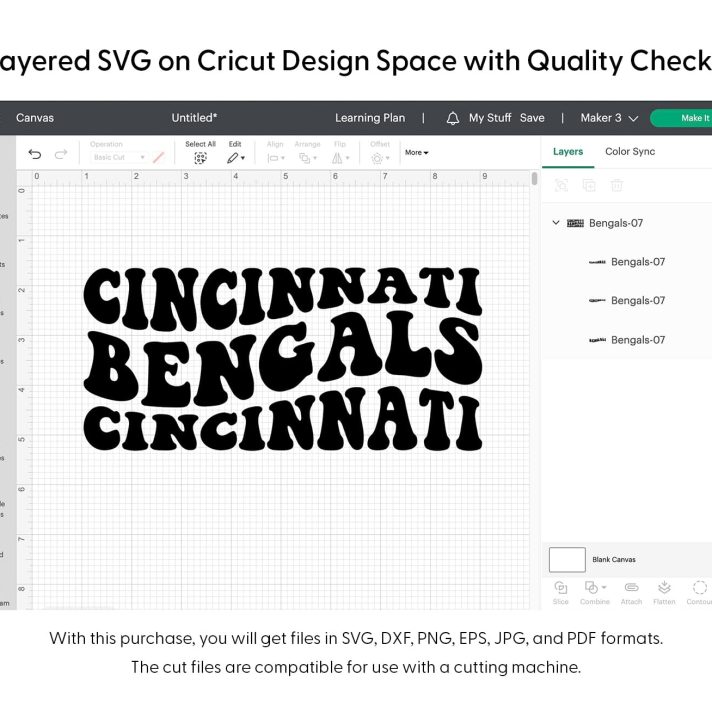Click the canvas vertical scrollbar
Image resolution: width=712 pixels, height=712 pixels.
coord(534,178)
